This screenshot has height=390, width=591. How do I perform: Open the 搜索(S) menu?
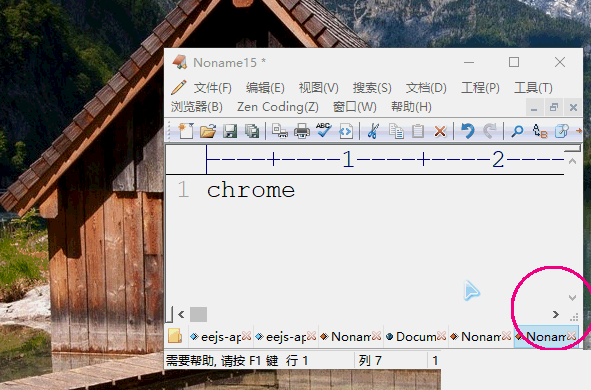[372, 88]
